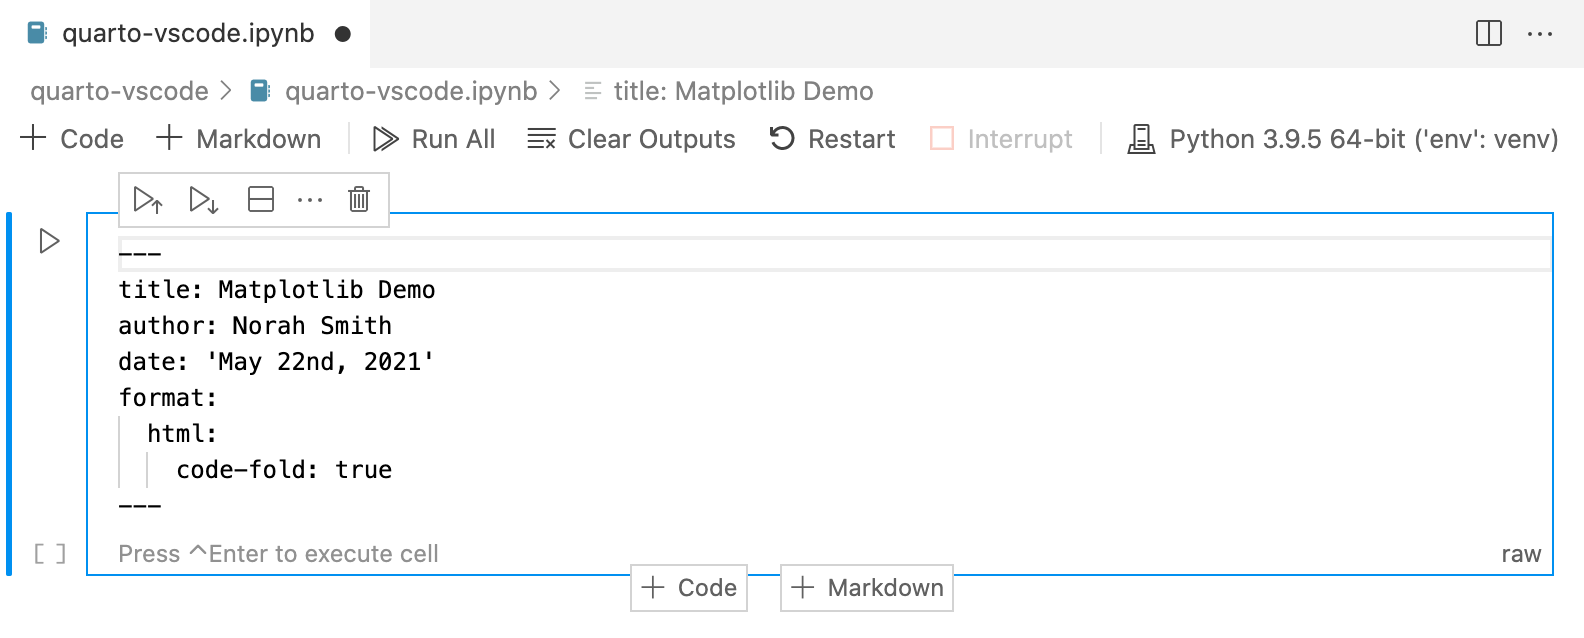This screenshot has width=1584, height=638.
Task: Change the cell language from raw
Action: (x=1522, y=553)
